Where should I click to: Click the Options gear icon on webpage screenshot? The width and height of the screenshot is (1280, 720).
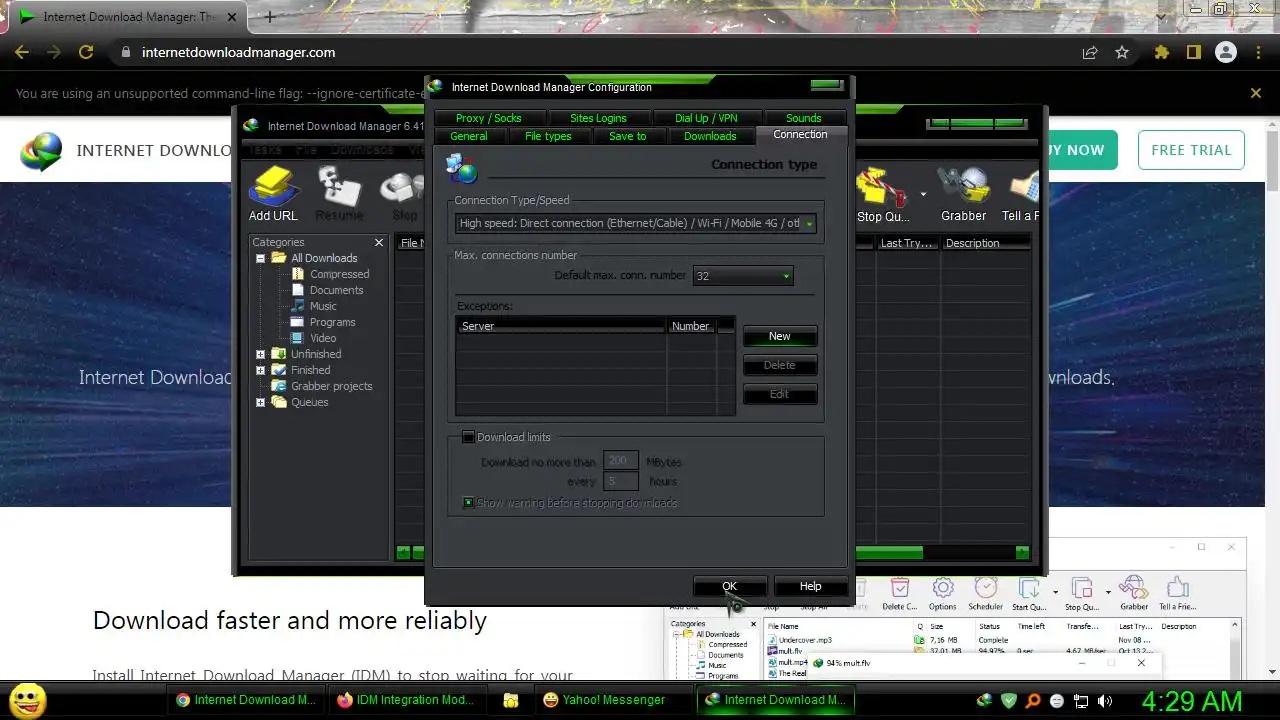pyautogui.click(x=942, y=593)
